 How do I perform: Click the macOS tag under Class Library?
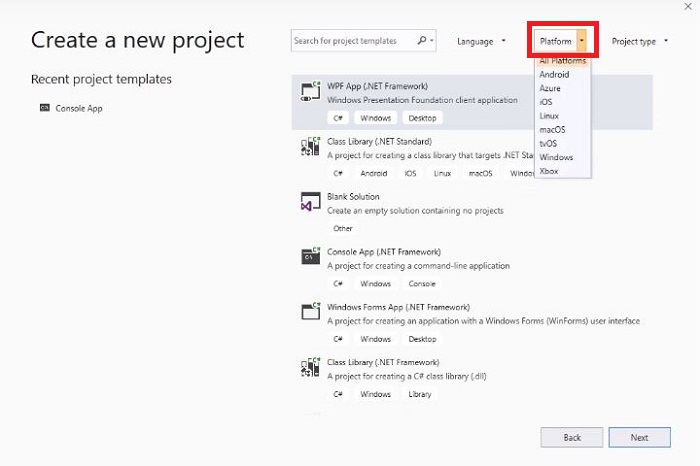click(480, 173)
